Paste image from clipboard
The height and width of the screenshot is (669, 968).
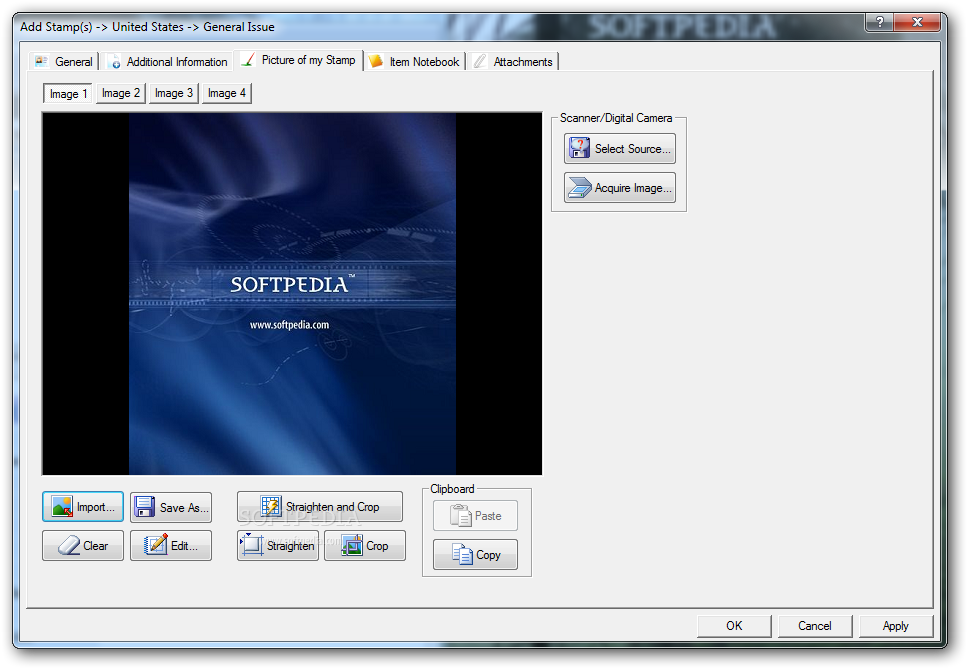point(475,515)
